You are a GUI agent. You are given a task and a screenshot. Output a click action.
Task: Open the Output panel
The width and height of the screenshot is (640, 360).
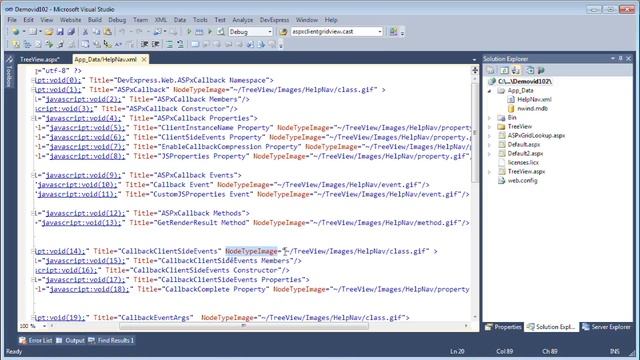(70, 340)
